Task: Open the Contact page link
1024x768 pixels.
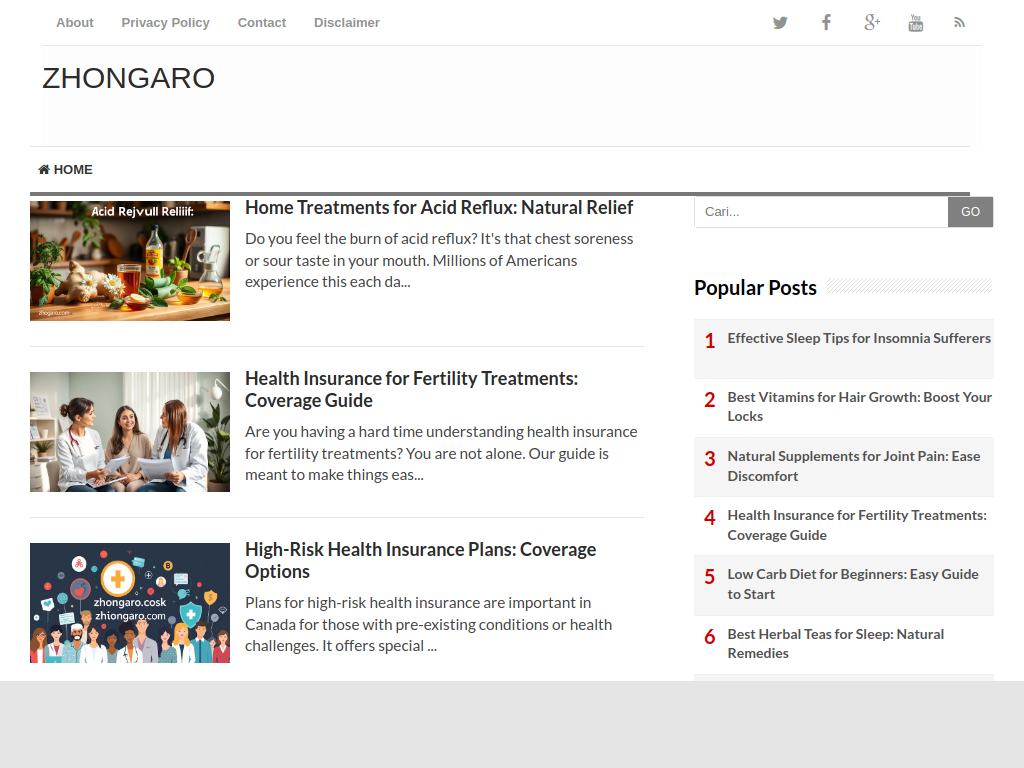Action: 262,23
